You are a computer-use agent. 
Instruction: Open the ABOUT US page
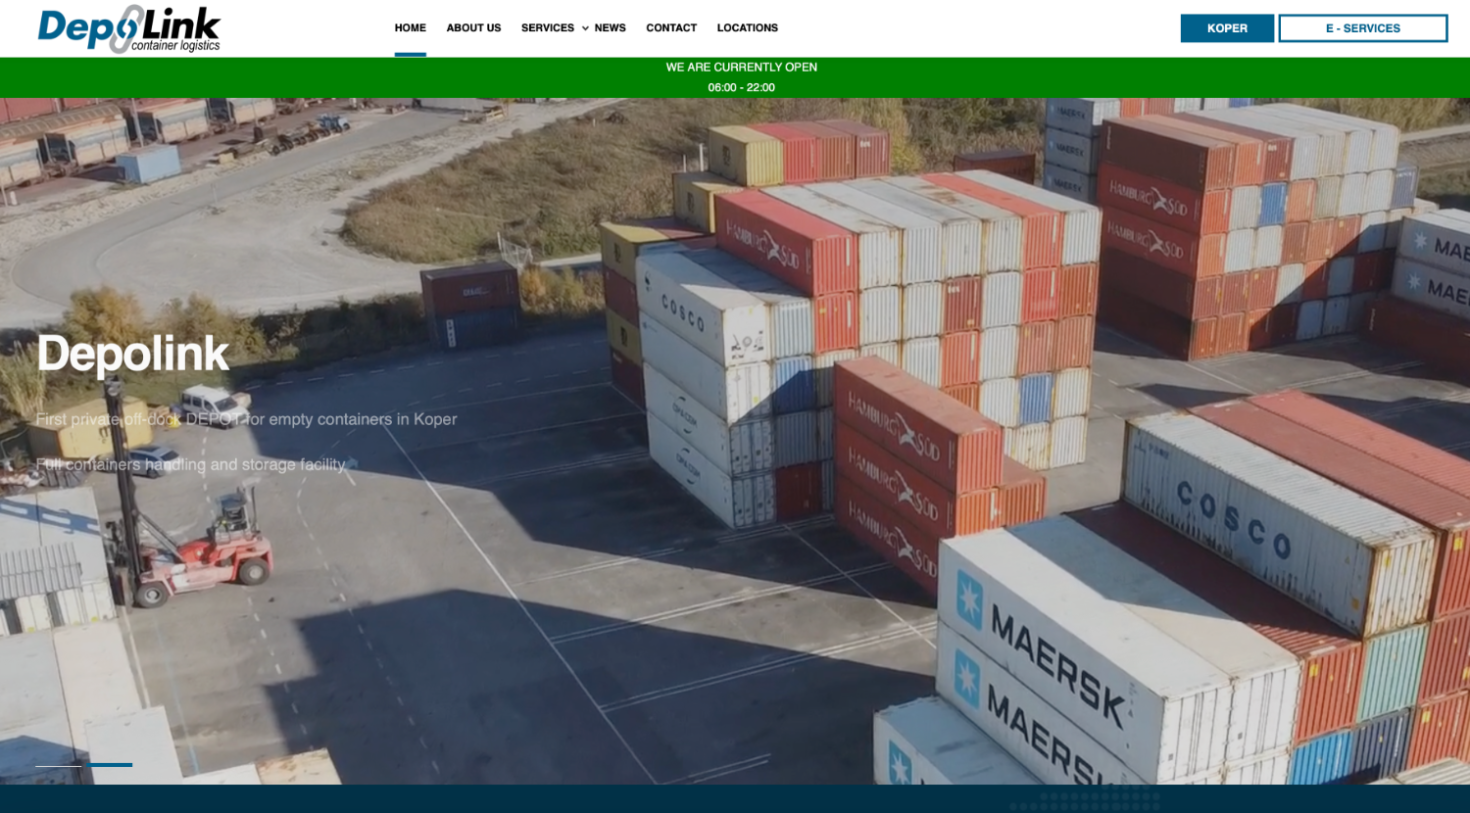point(473,28)
